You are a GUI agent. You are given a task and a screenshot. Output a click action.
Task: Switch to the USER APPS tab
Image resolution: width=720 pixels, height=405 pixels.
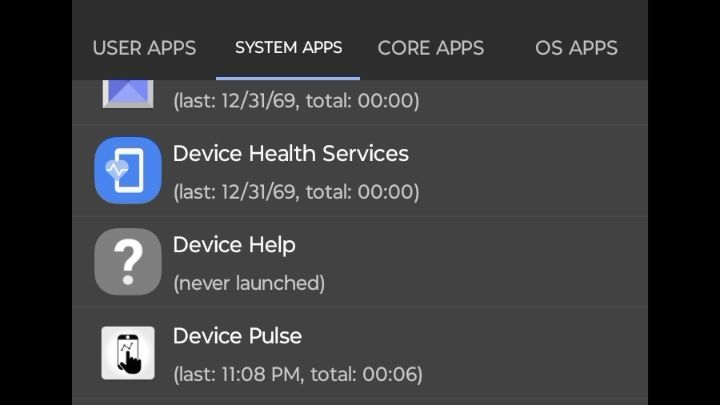[144, 48]
